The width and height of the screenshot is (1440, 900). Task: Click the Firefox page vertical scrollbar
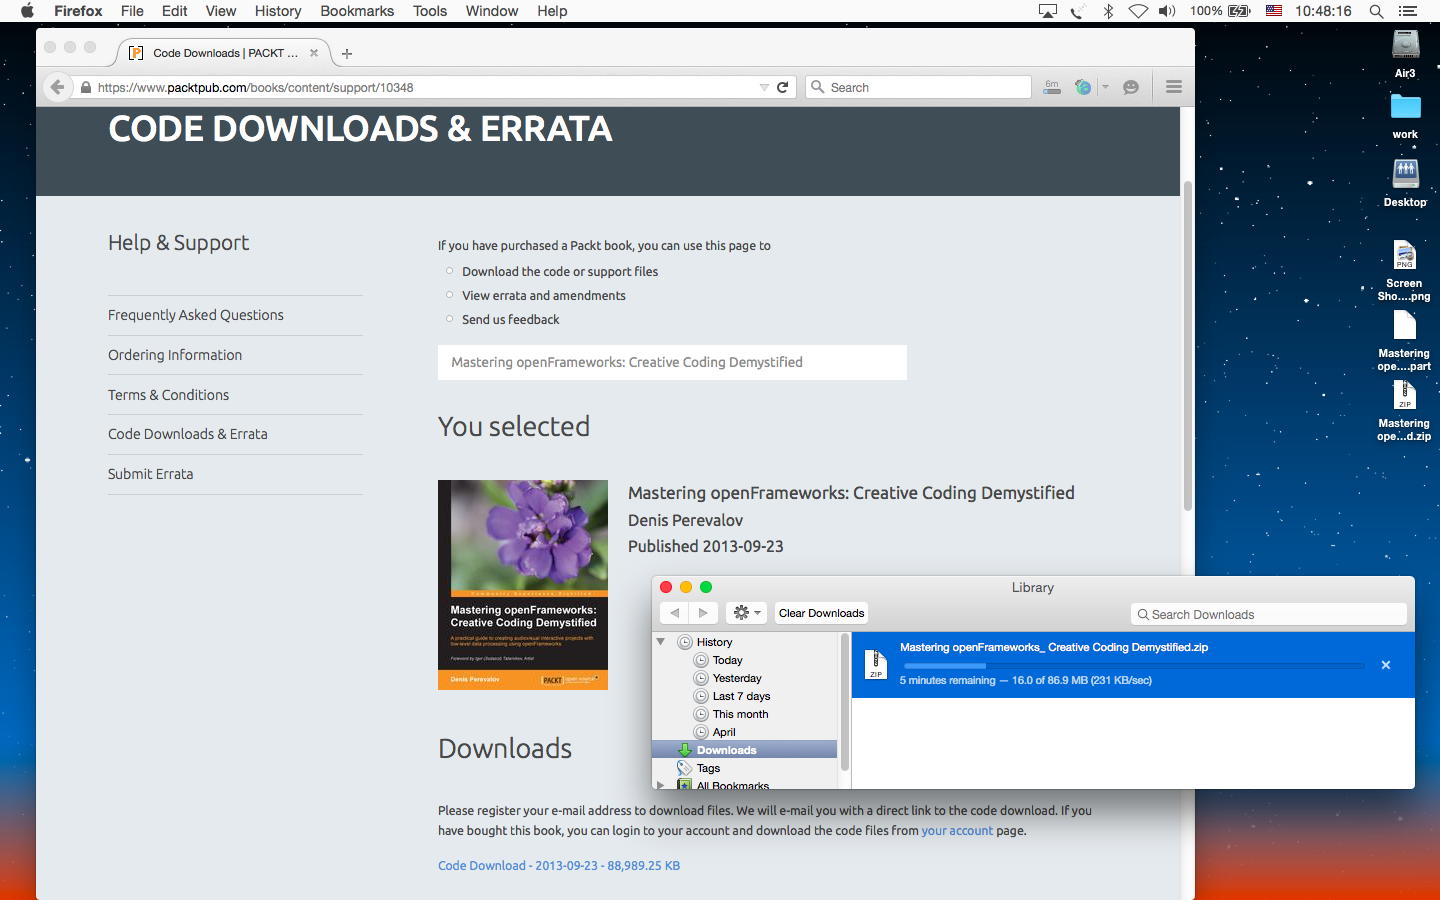[1188, 346]
